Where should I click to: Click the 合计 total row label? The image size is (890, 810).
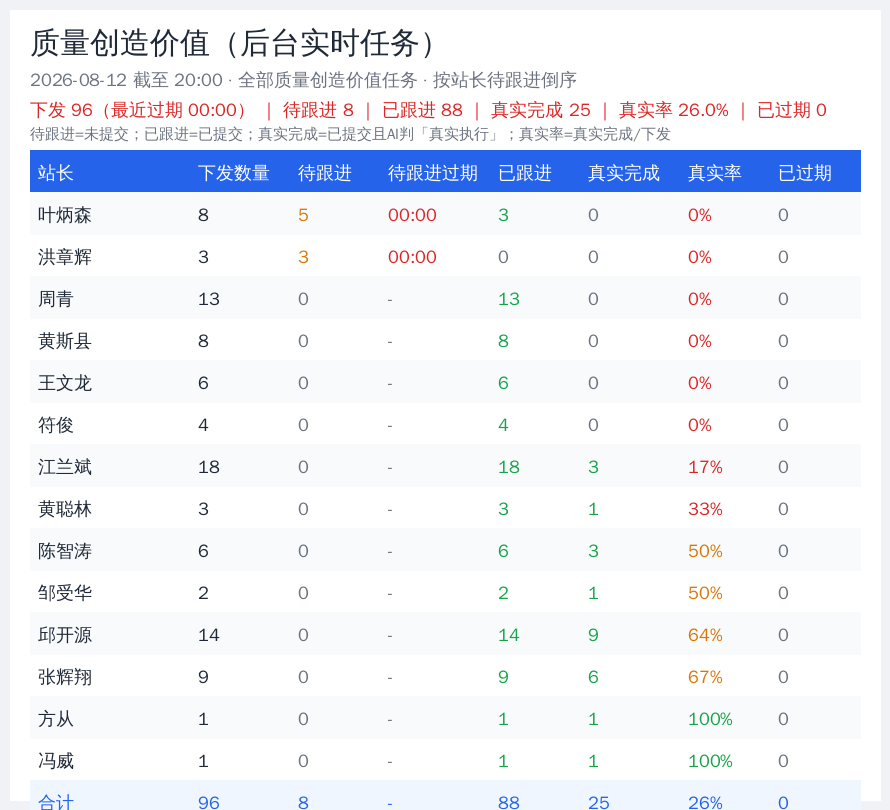click(x=56, y=803)
